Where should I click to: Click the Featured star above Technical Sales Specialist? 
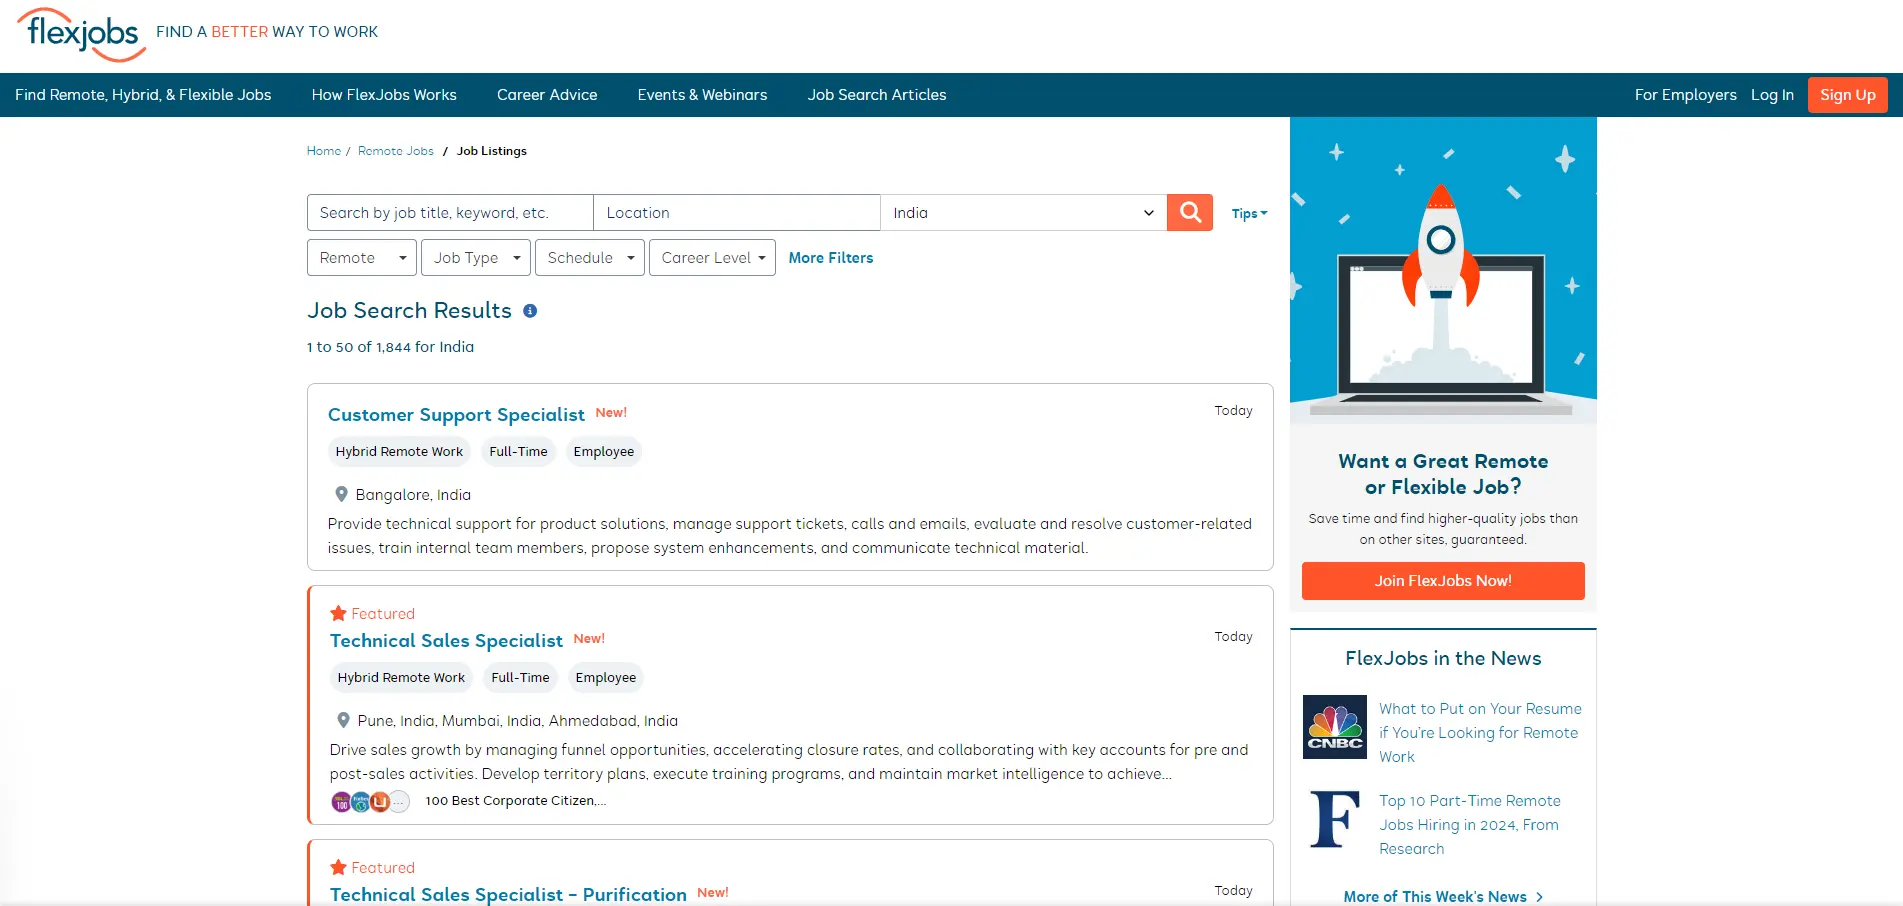[338, 613]
